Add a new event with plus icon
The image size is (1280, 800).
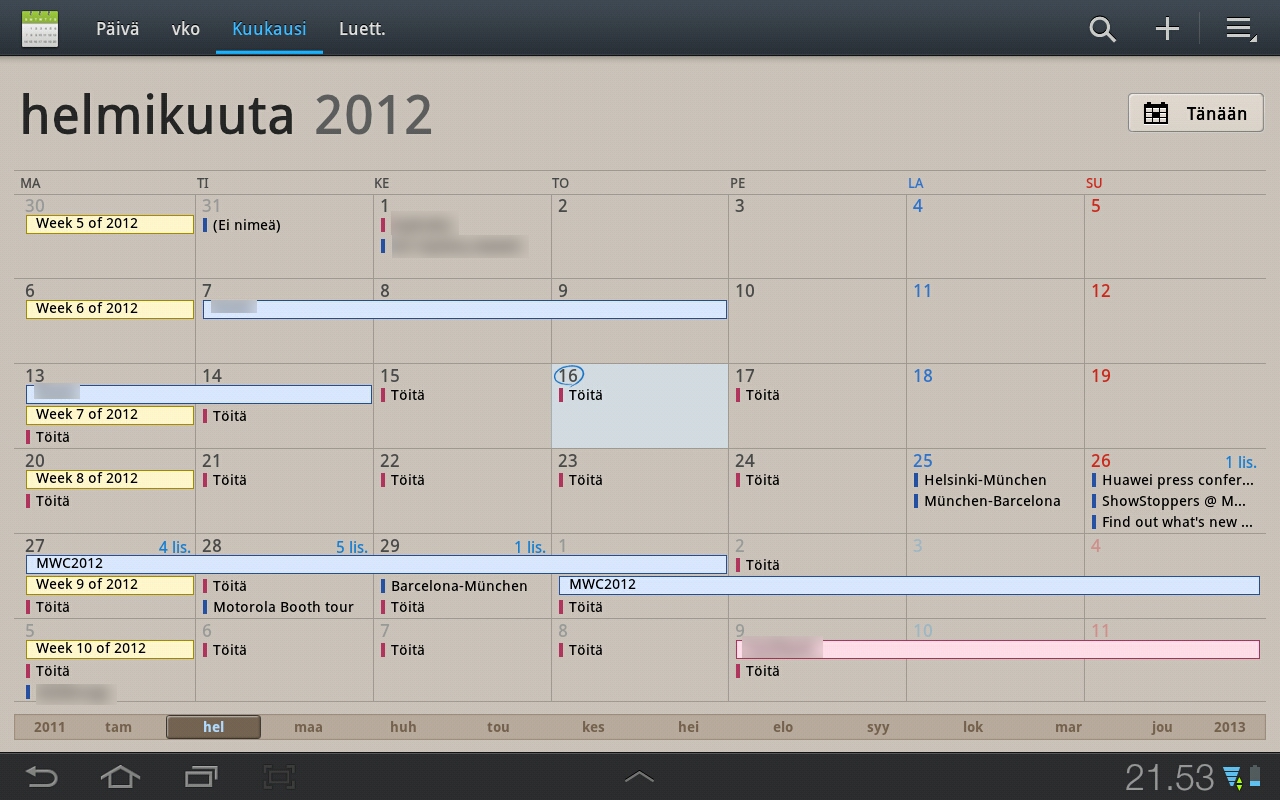1167,29
